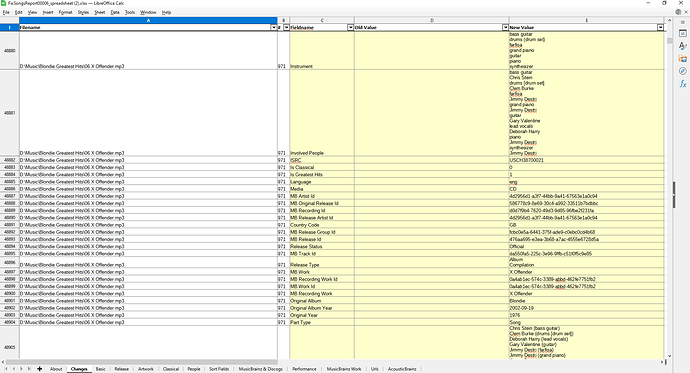Open the sidebar Navigator compass icon

point(683,71)
